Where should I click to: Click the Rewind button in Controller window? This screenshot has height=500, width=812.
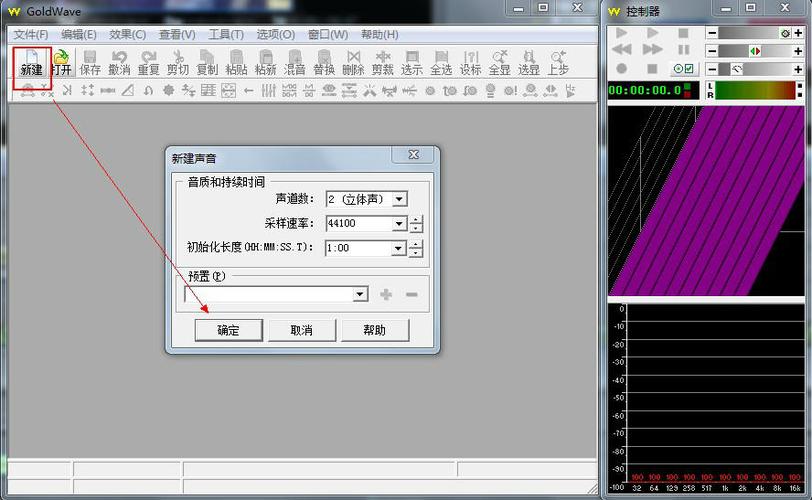[621, 49]
